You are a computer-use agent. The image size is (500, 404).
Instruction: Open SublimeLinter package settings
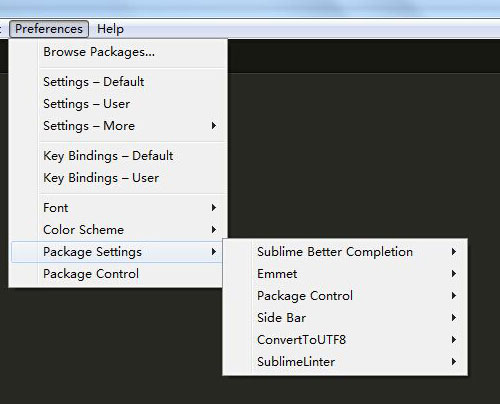(x=345, y=362)
